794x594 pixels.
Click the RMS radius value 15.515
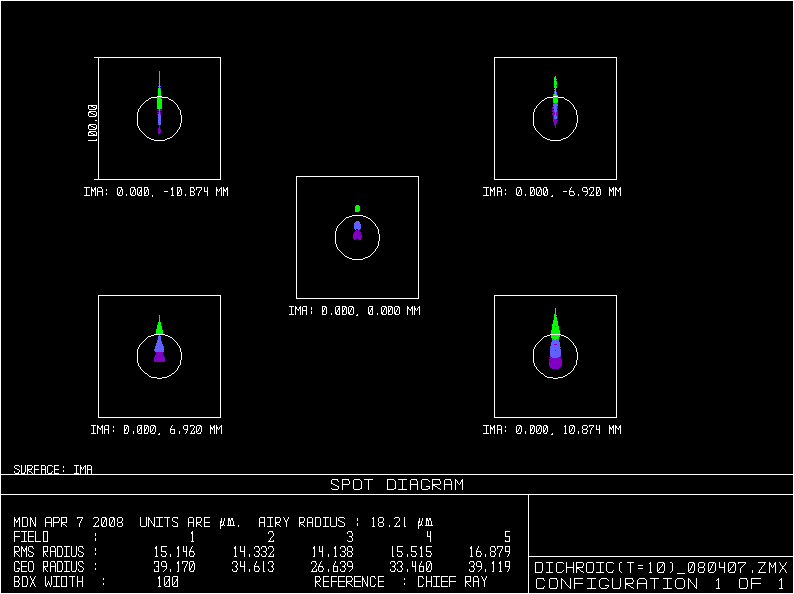pyautogui.click(x=411, y=552)
